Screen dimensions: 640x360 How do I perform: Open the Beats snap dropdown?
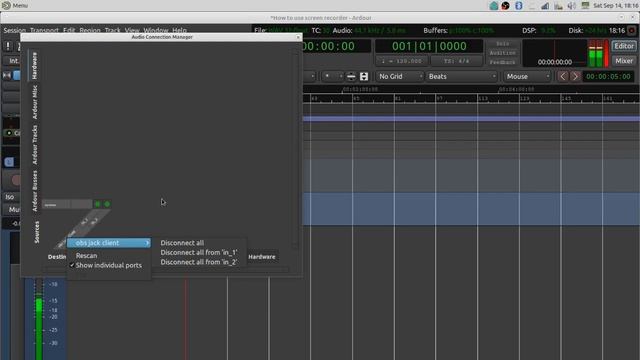click(x=461, y=76)
